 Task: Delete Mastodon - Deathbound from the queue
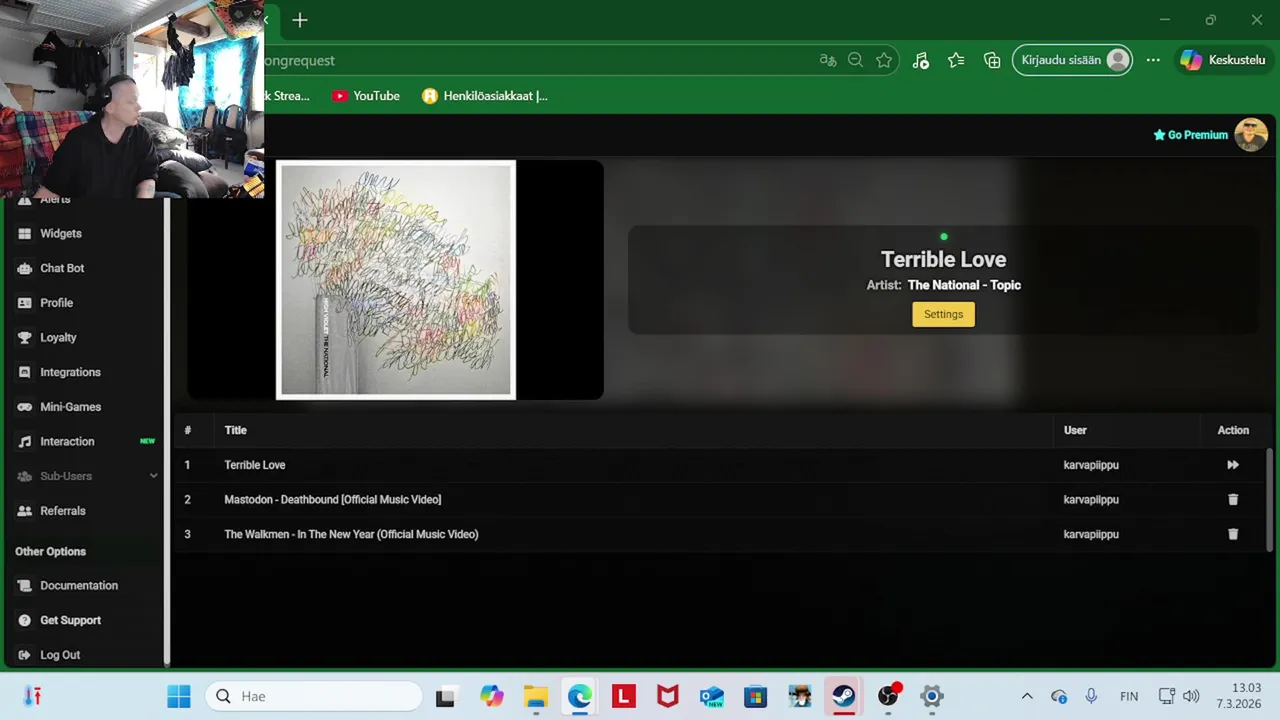tap(1233, 499)
